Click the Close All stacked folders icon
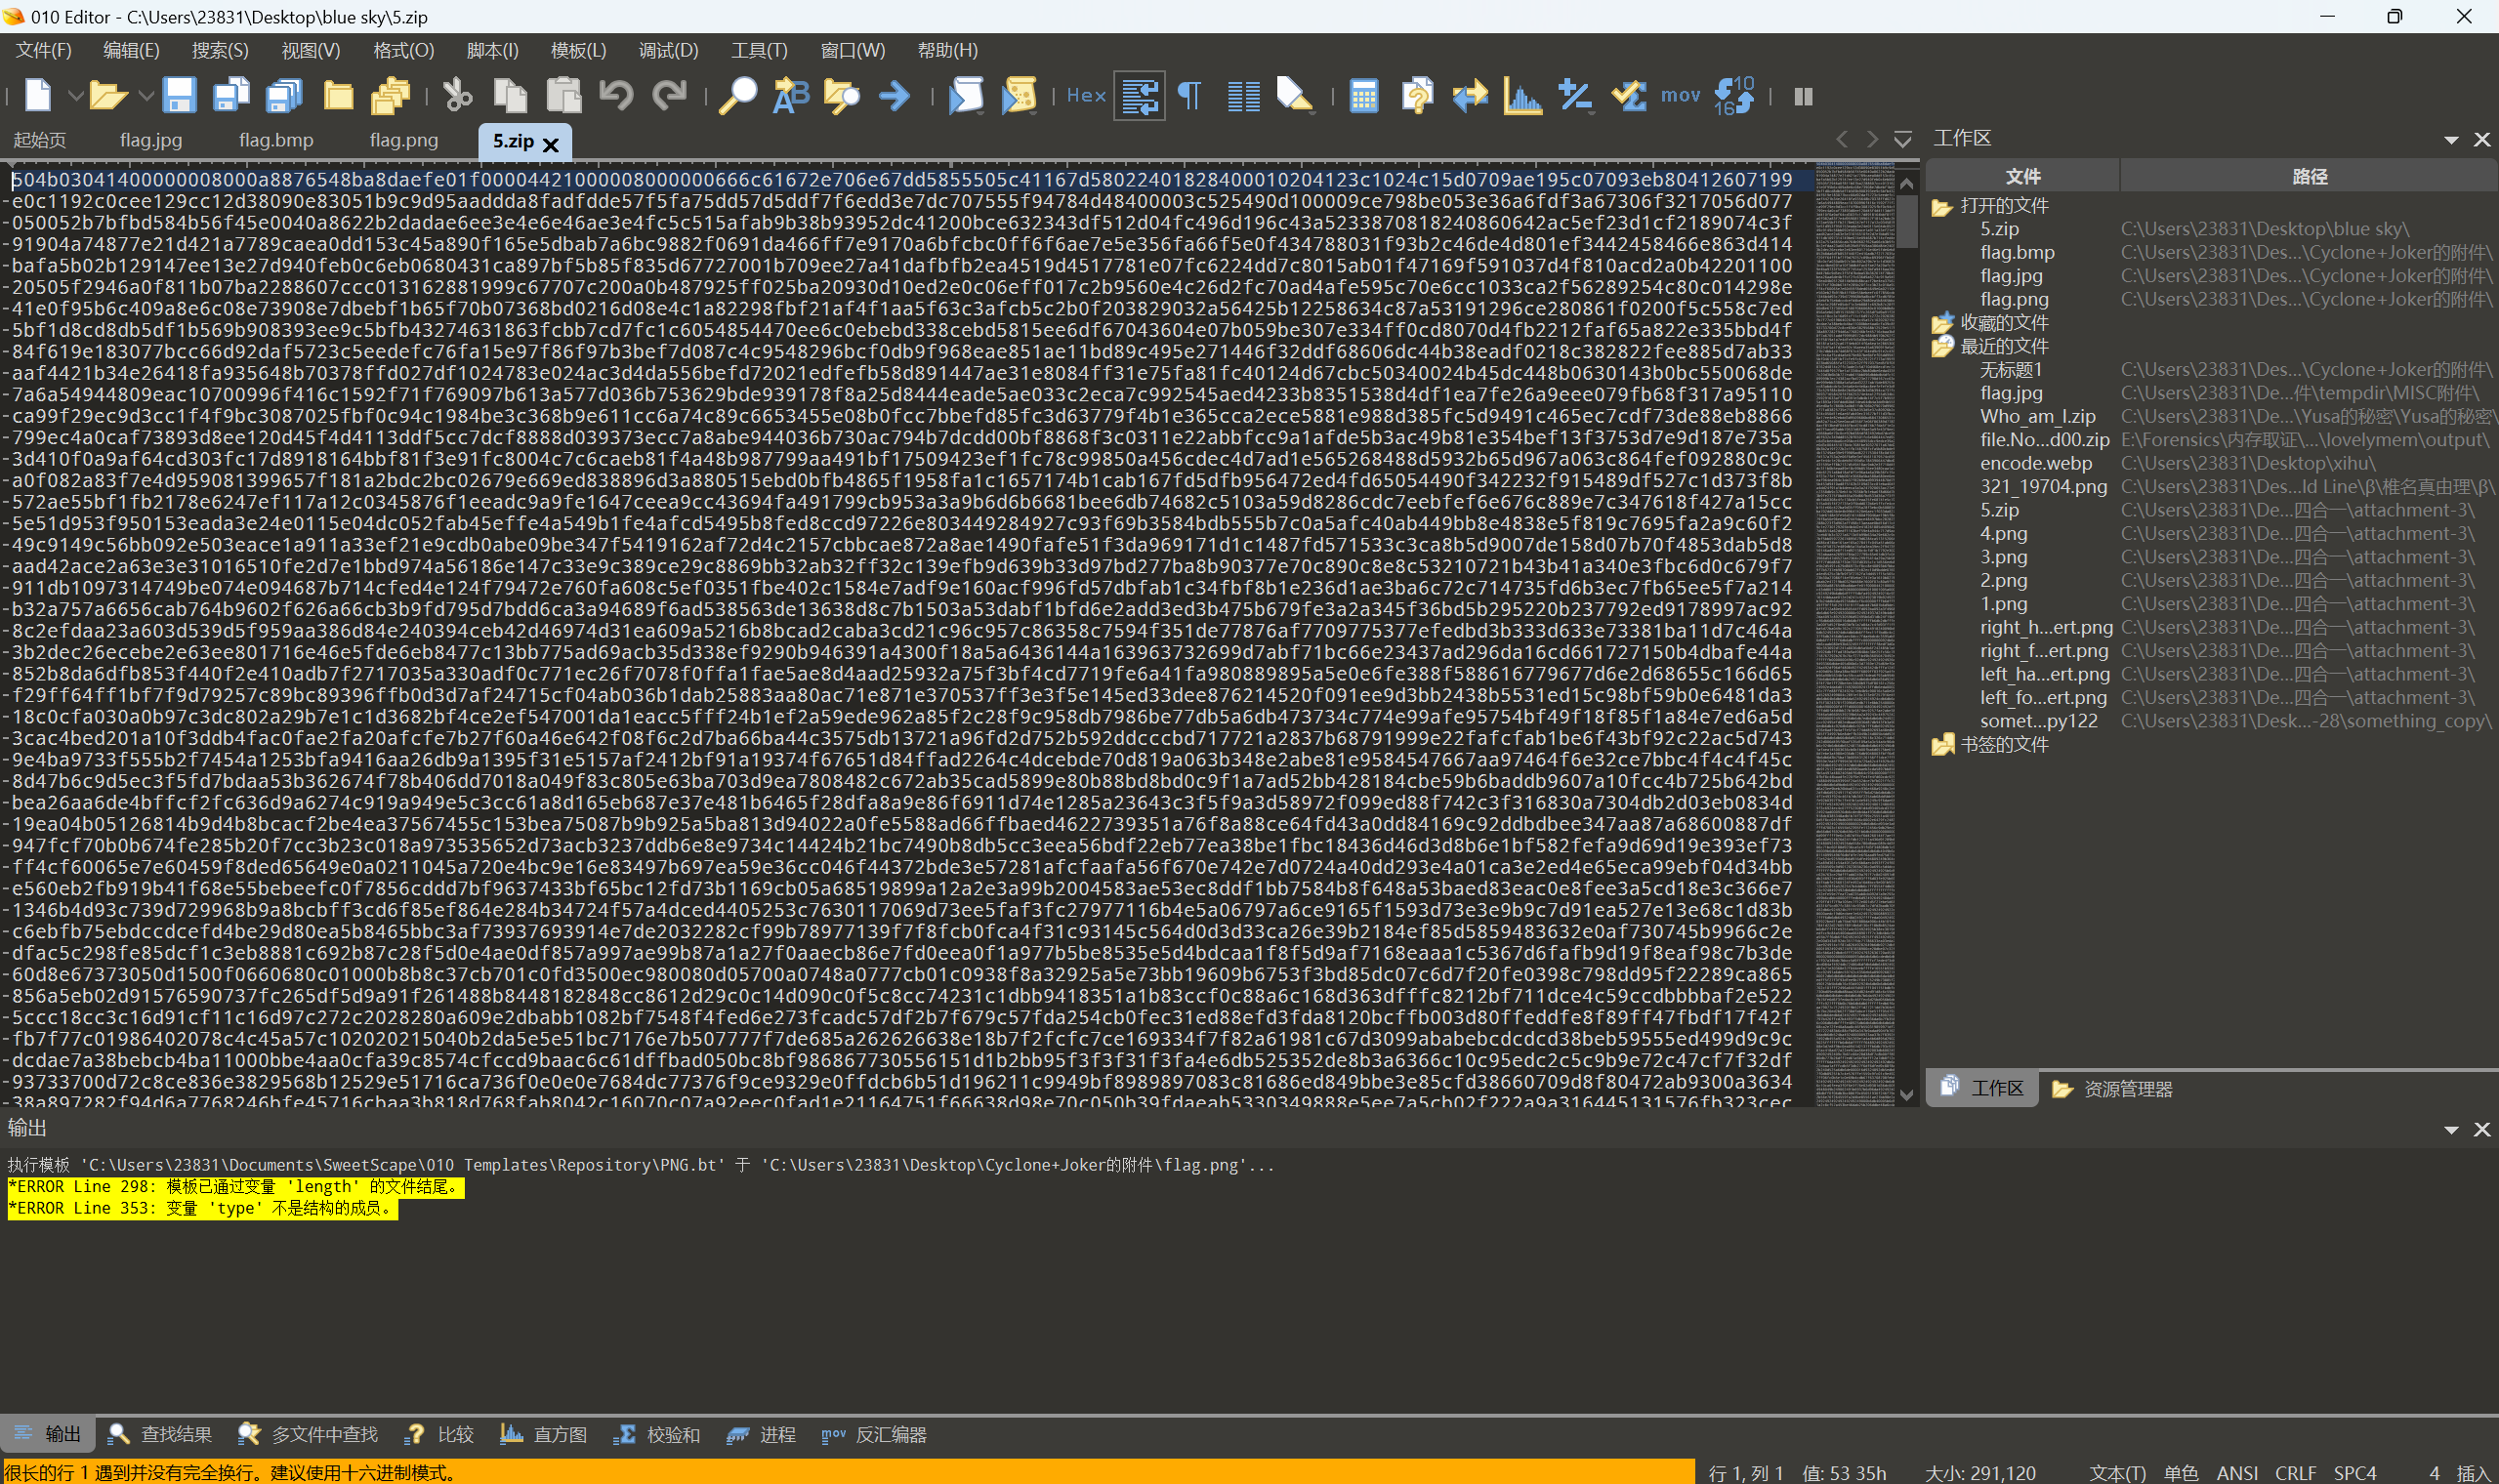This screenshot has height=1484, width=2499. point(390,96)
